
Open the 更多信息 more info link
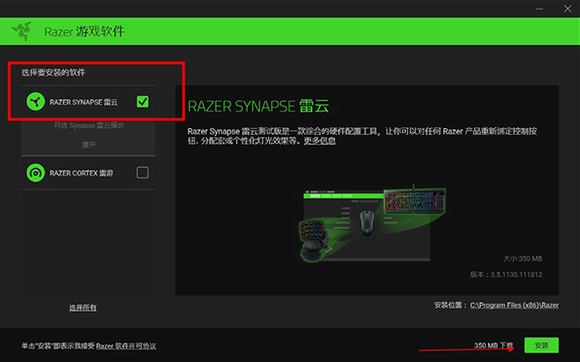(x=320, y=141)
